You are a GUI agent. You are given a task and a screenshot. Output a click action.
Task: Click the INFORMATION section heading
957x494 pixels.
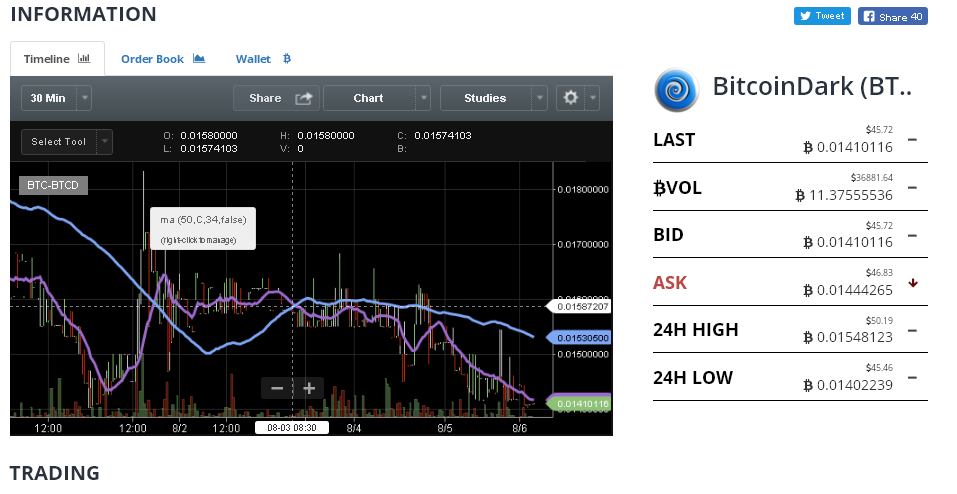84,14
